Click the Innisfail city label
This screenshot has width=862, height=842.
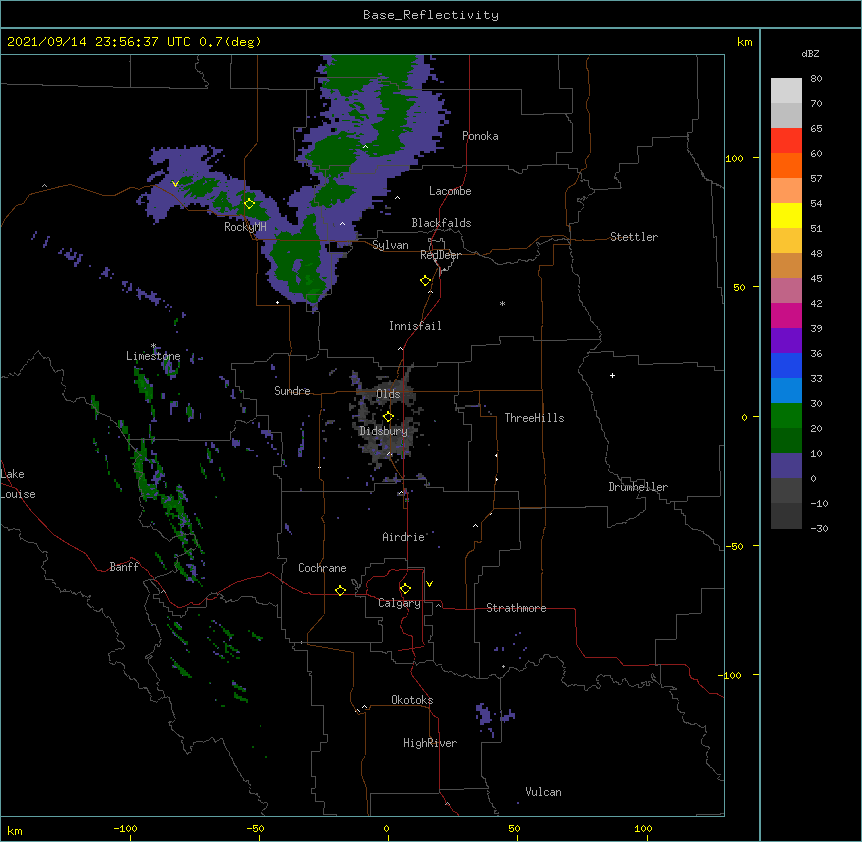[415, 326]
